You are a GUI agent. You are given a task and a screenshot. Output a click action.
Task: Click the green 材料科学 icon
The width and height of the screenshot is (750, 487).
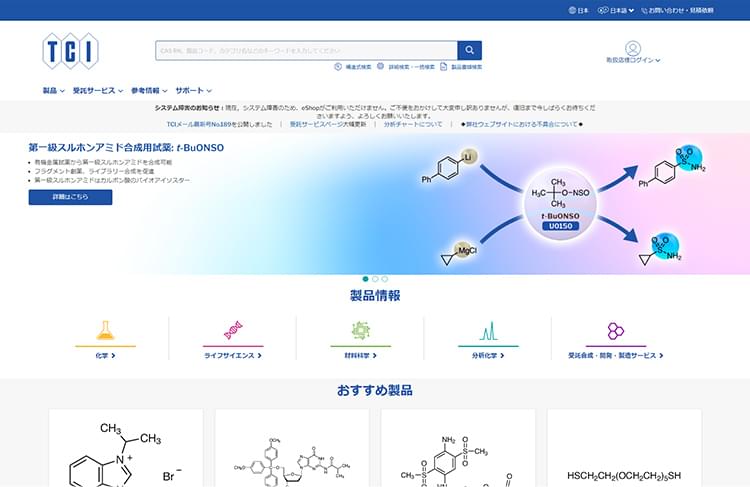point(361,331)
